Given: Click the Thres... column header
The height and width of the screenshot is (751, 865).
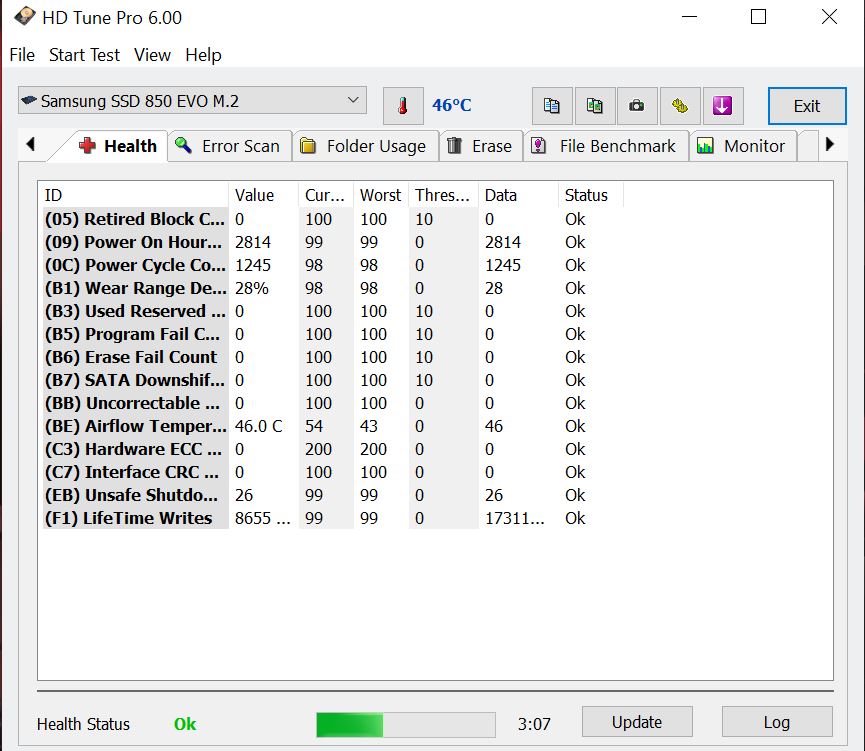Looking at the screenshot, I should (x=443, y=195).
